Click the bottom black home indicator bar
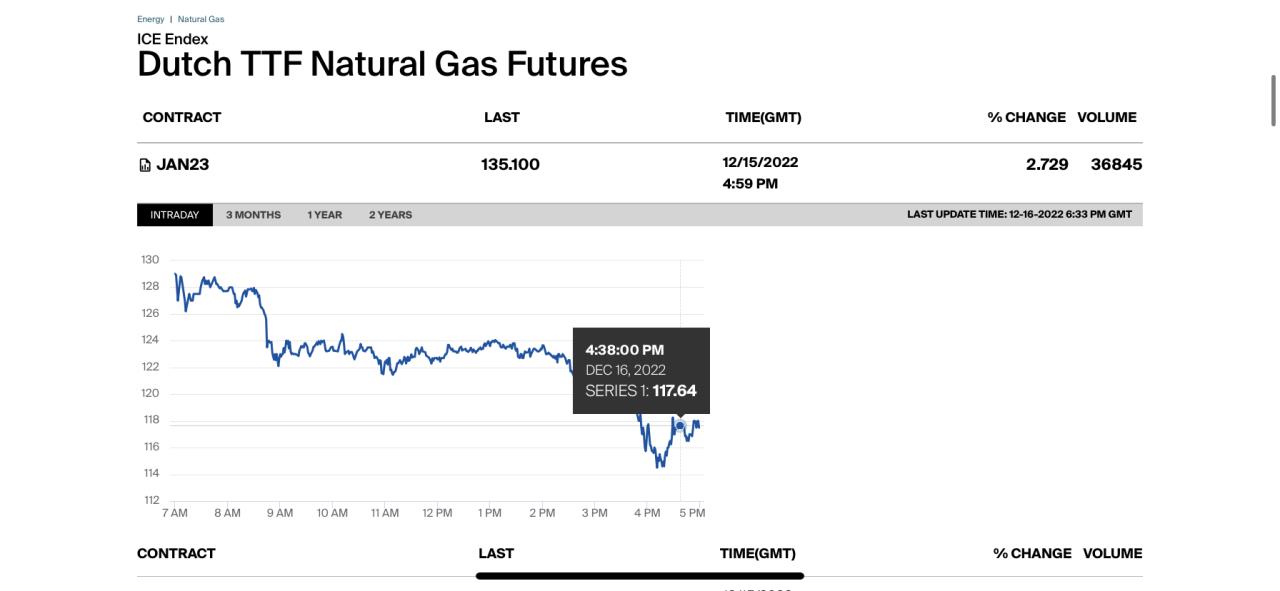Screen dimensions: 1280x591 point(640,576)
